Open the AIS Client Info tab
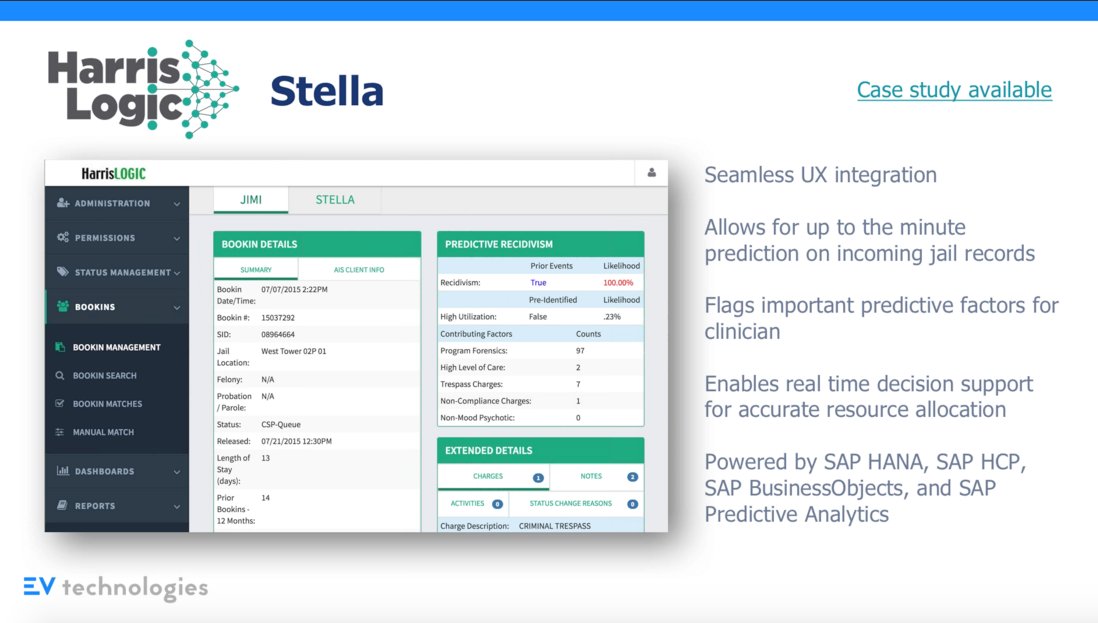 (x=359, y=270)
